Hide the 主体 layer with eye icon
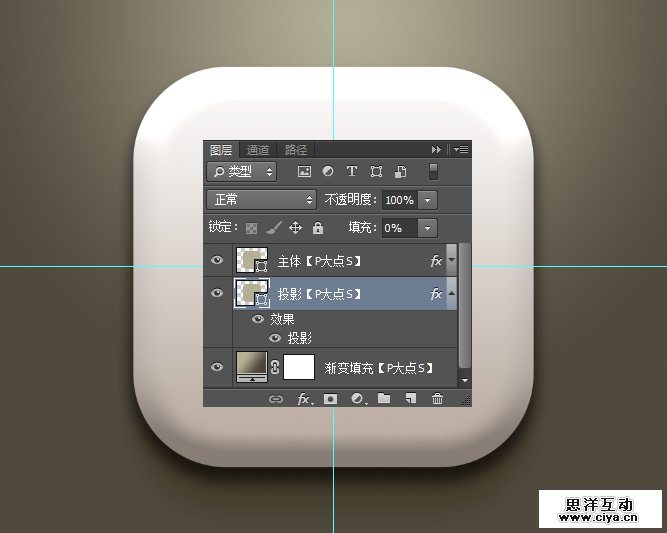667x533 pixels. point(217,261)
